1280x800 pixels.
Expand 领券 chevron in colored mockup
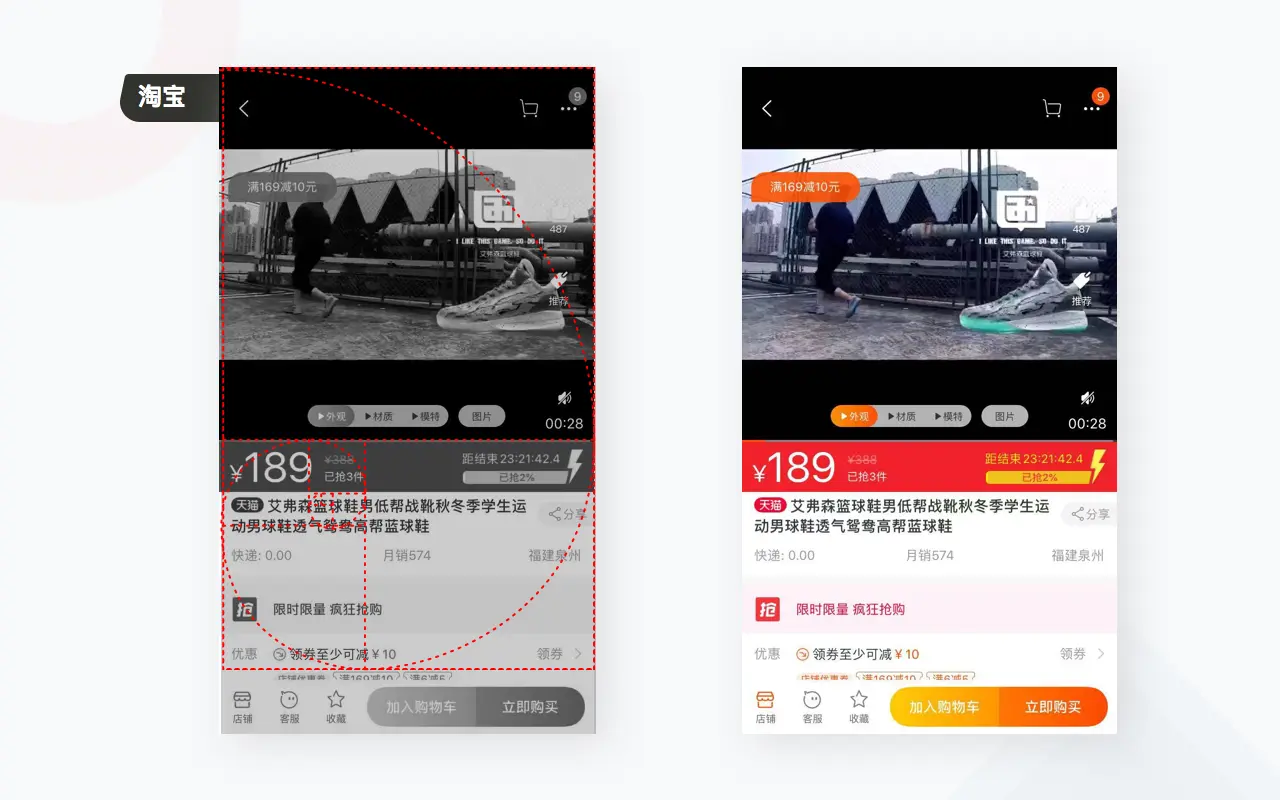1101,654
